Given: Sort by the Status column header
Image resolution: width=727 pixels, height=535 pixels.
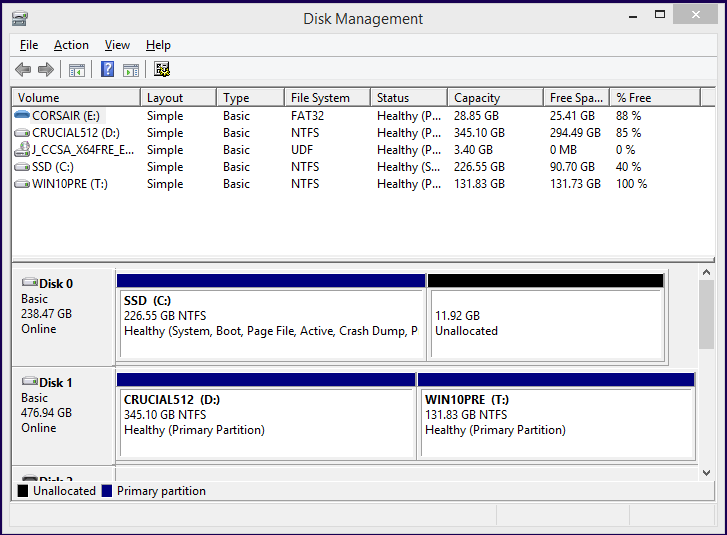Looking at the screenshot, I should tap(409, 98).
